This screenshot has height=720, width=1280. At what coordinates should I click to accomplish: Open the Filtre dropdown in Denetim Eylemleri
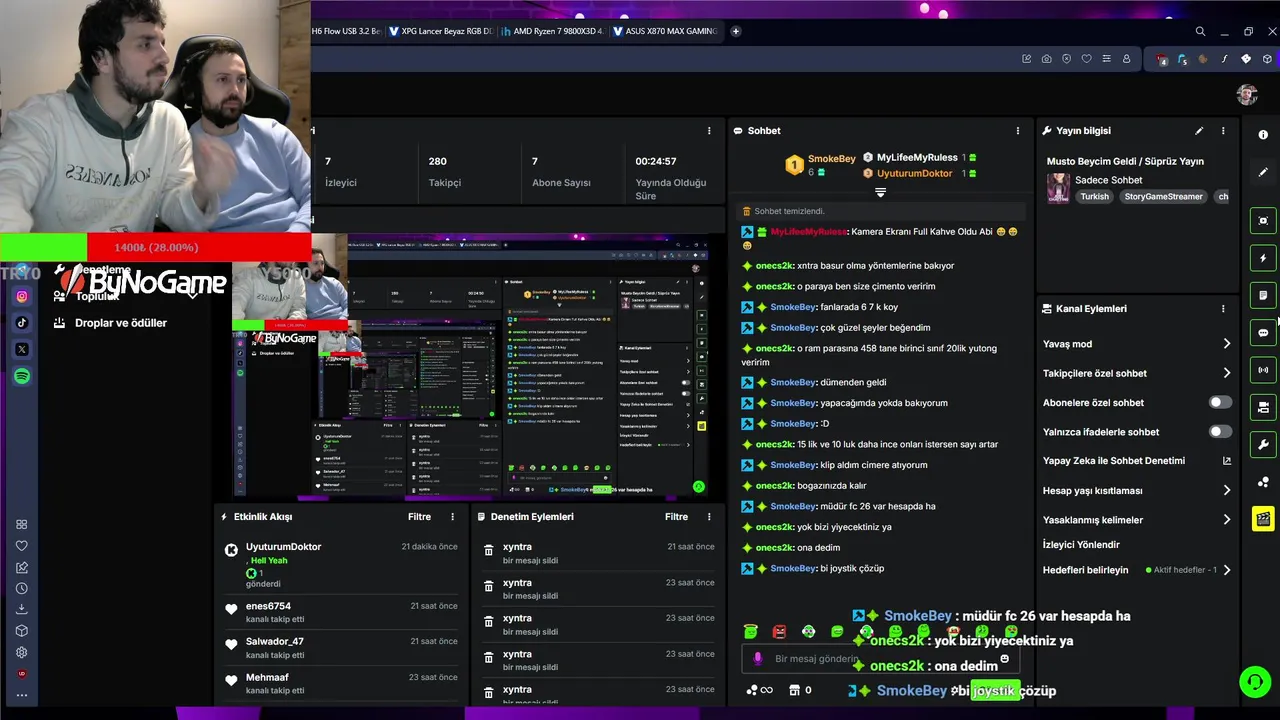pos(676,517)
